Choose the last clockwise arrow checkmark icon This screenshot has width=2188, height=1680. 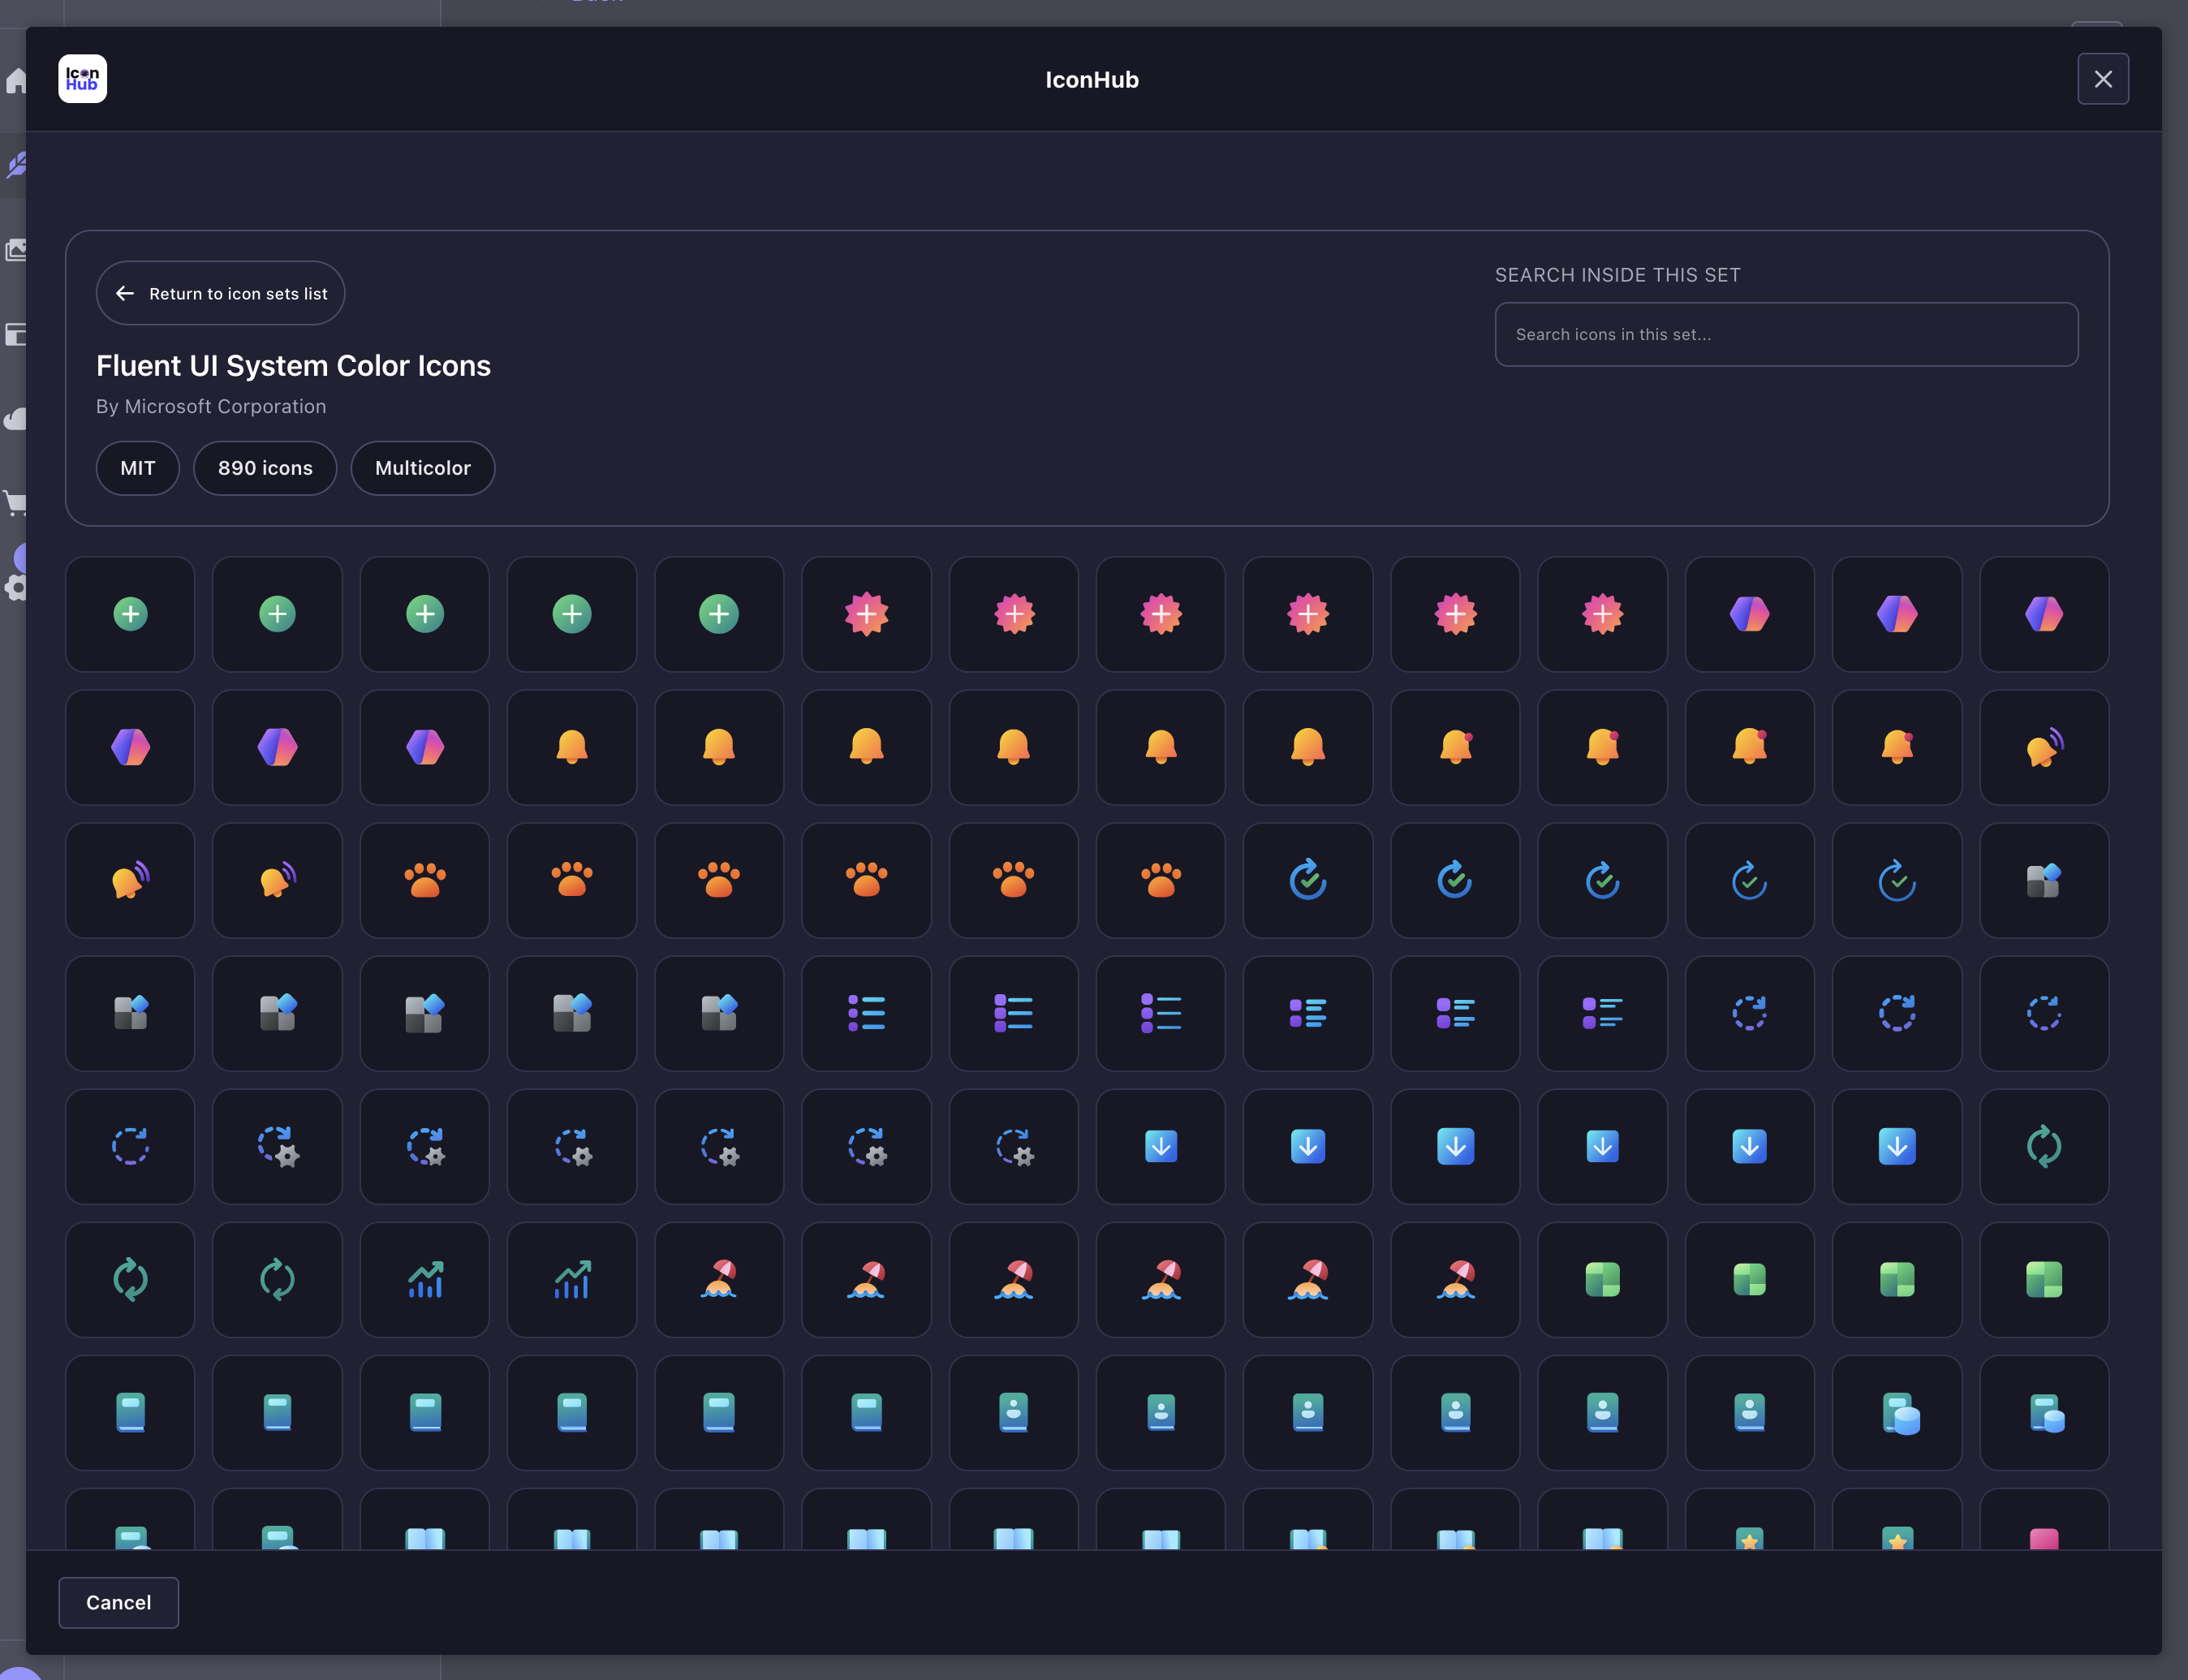1897,880
